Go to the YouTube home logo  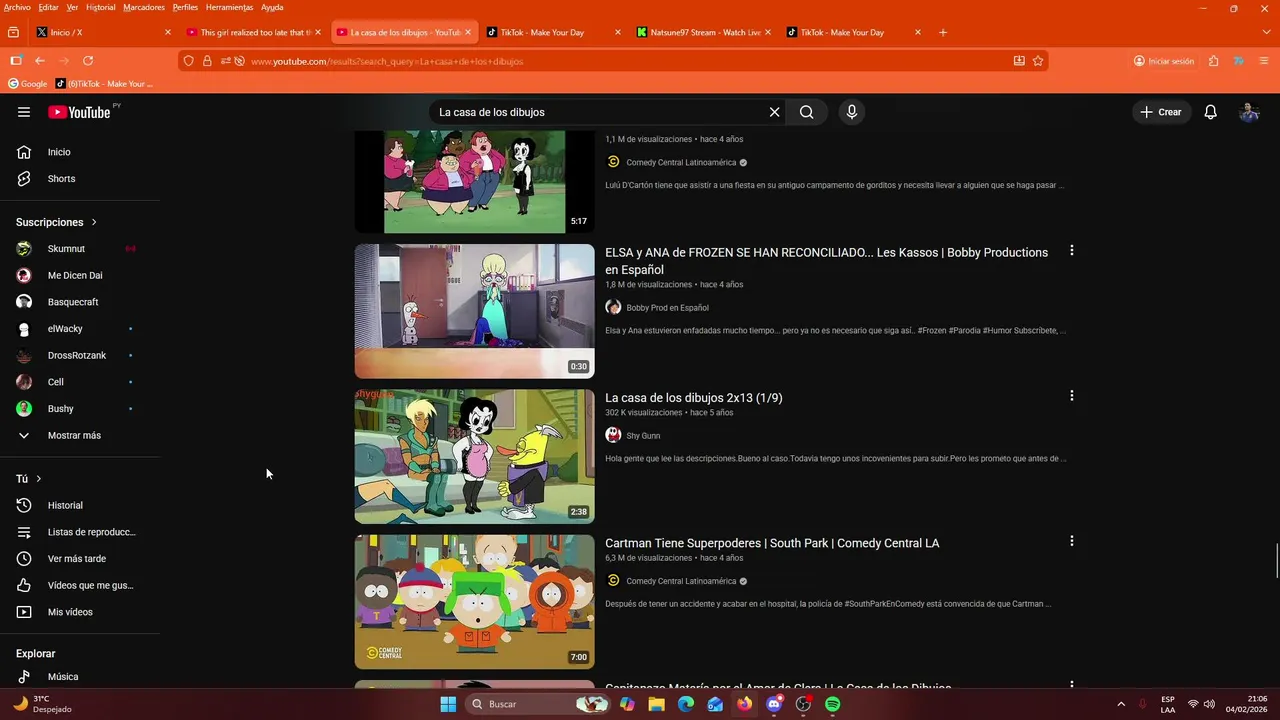[x=79, y=112]
